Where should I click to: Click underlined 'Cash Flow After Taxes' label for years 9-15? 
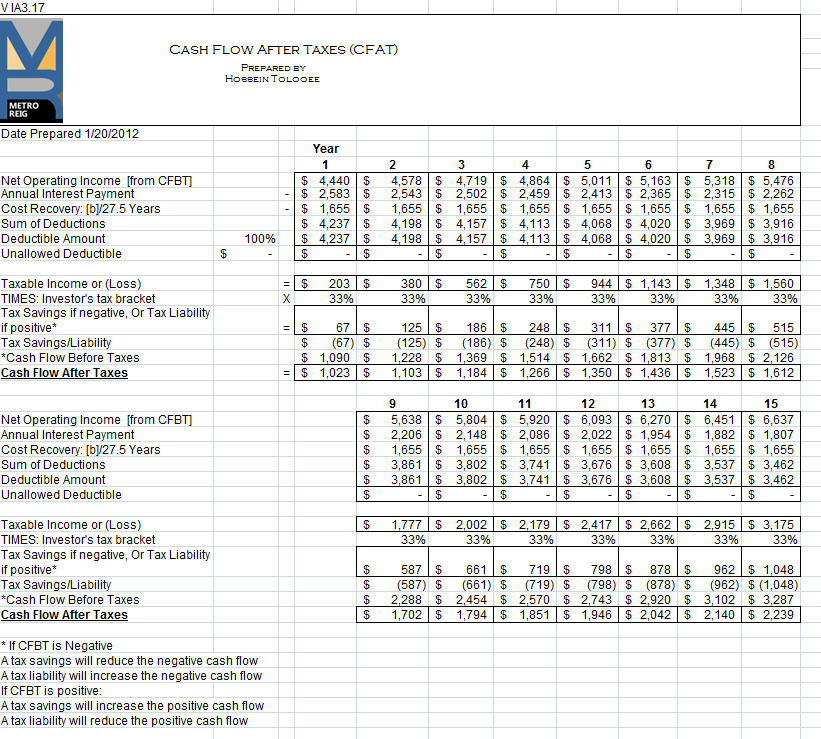[x=64, y=615]
